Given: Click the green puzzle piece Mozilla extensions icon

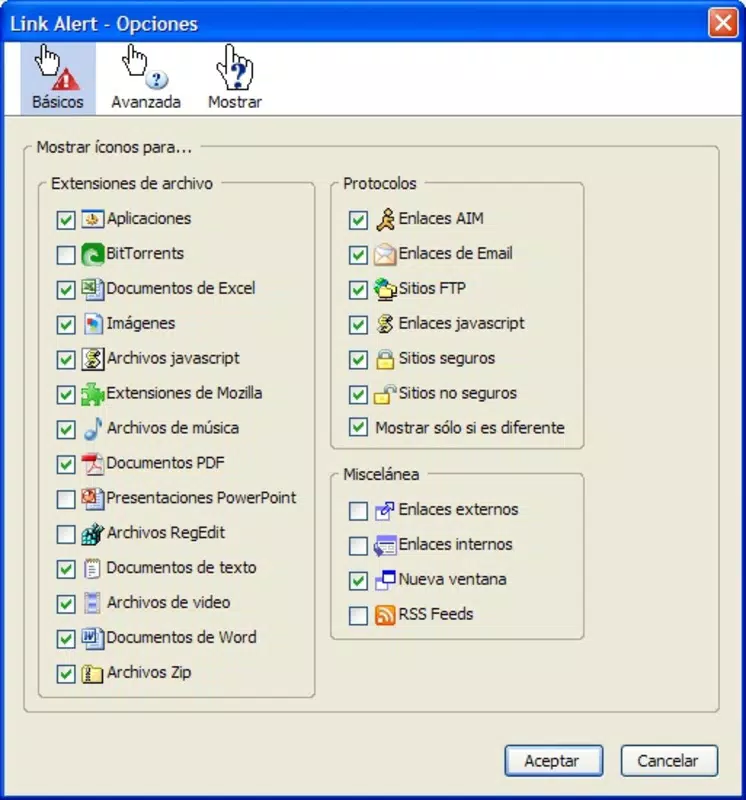Looking at the screenshot, I should [x=92, y=394].
